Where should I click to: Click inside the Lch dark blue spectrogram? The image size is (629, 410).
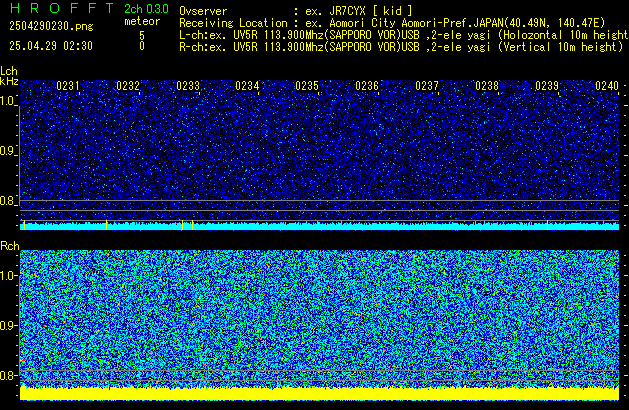319,148
